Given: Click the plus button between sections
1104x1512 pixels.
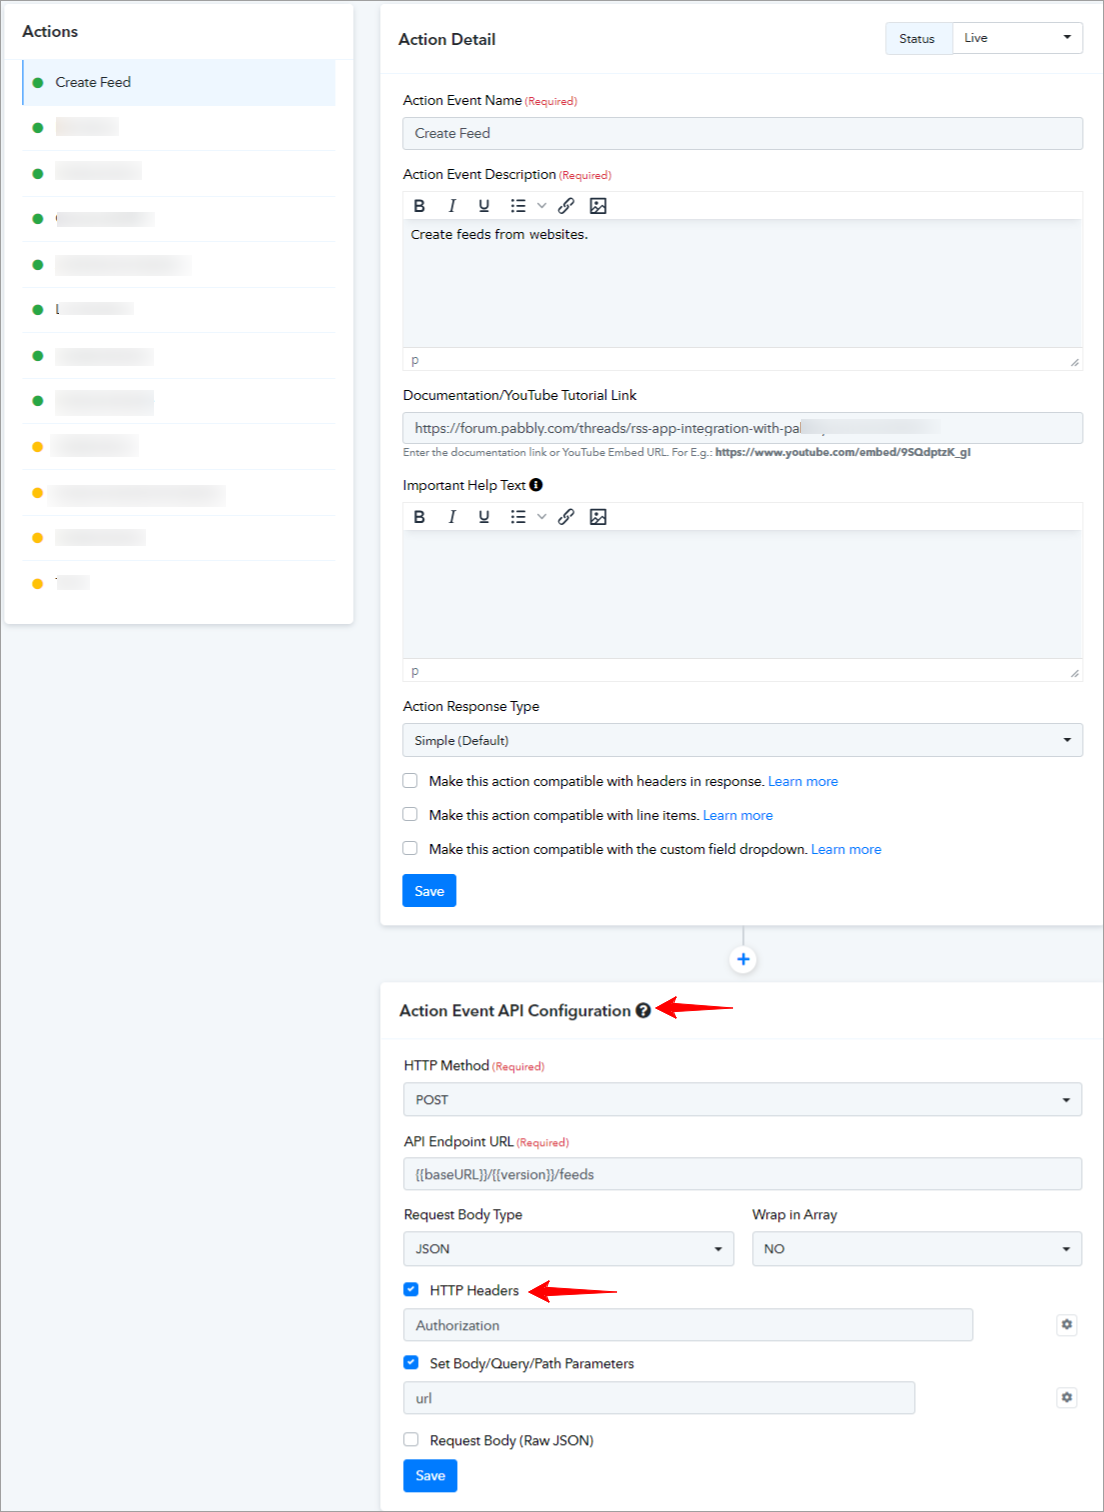Looking at the screenshot, I should [743, 960].
